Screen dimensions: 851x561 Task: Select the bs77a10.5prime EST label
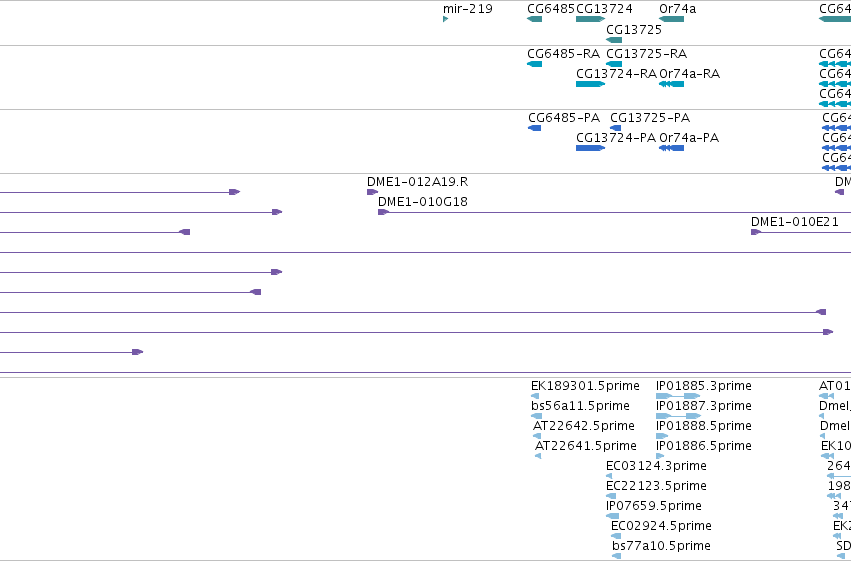[x=661, y=546]
